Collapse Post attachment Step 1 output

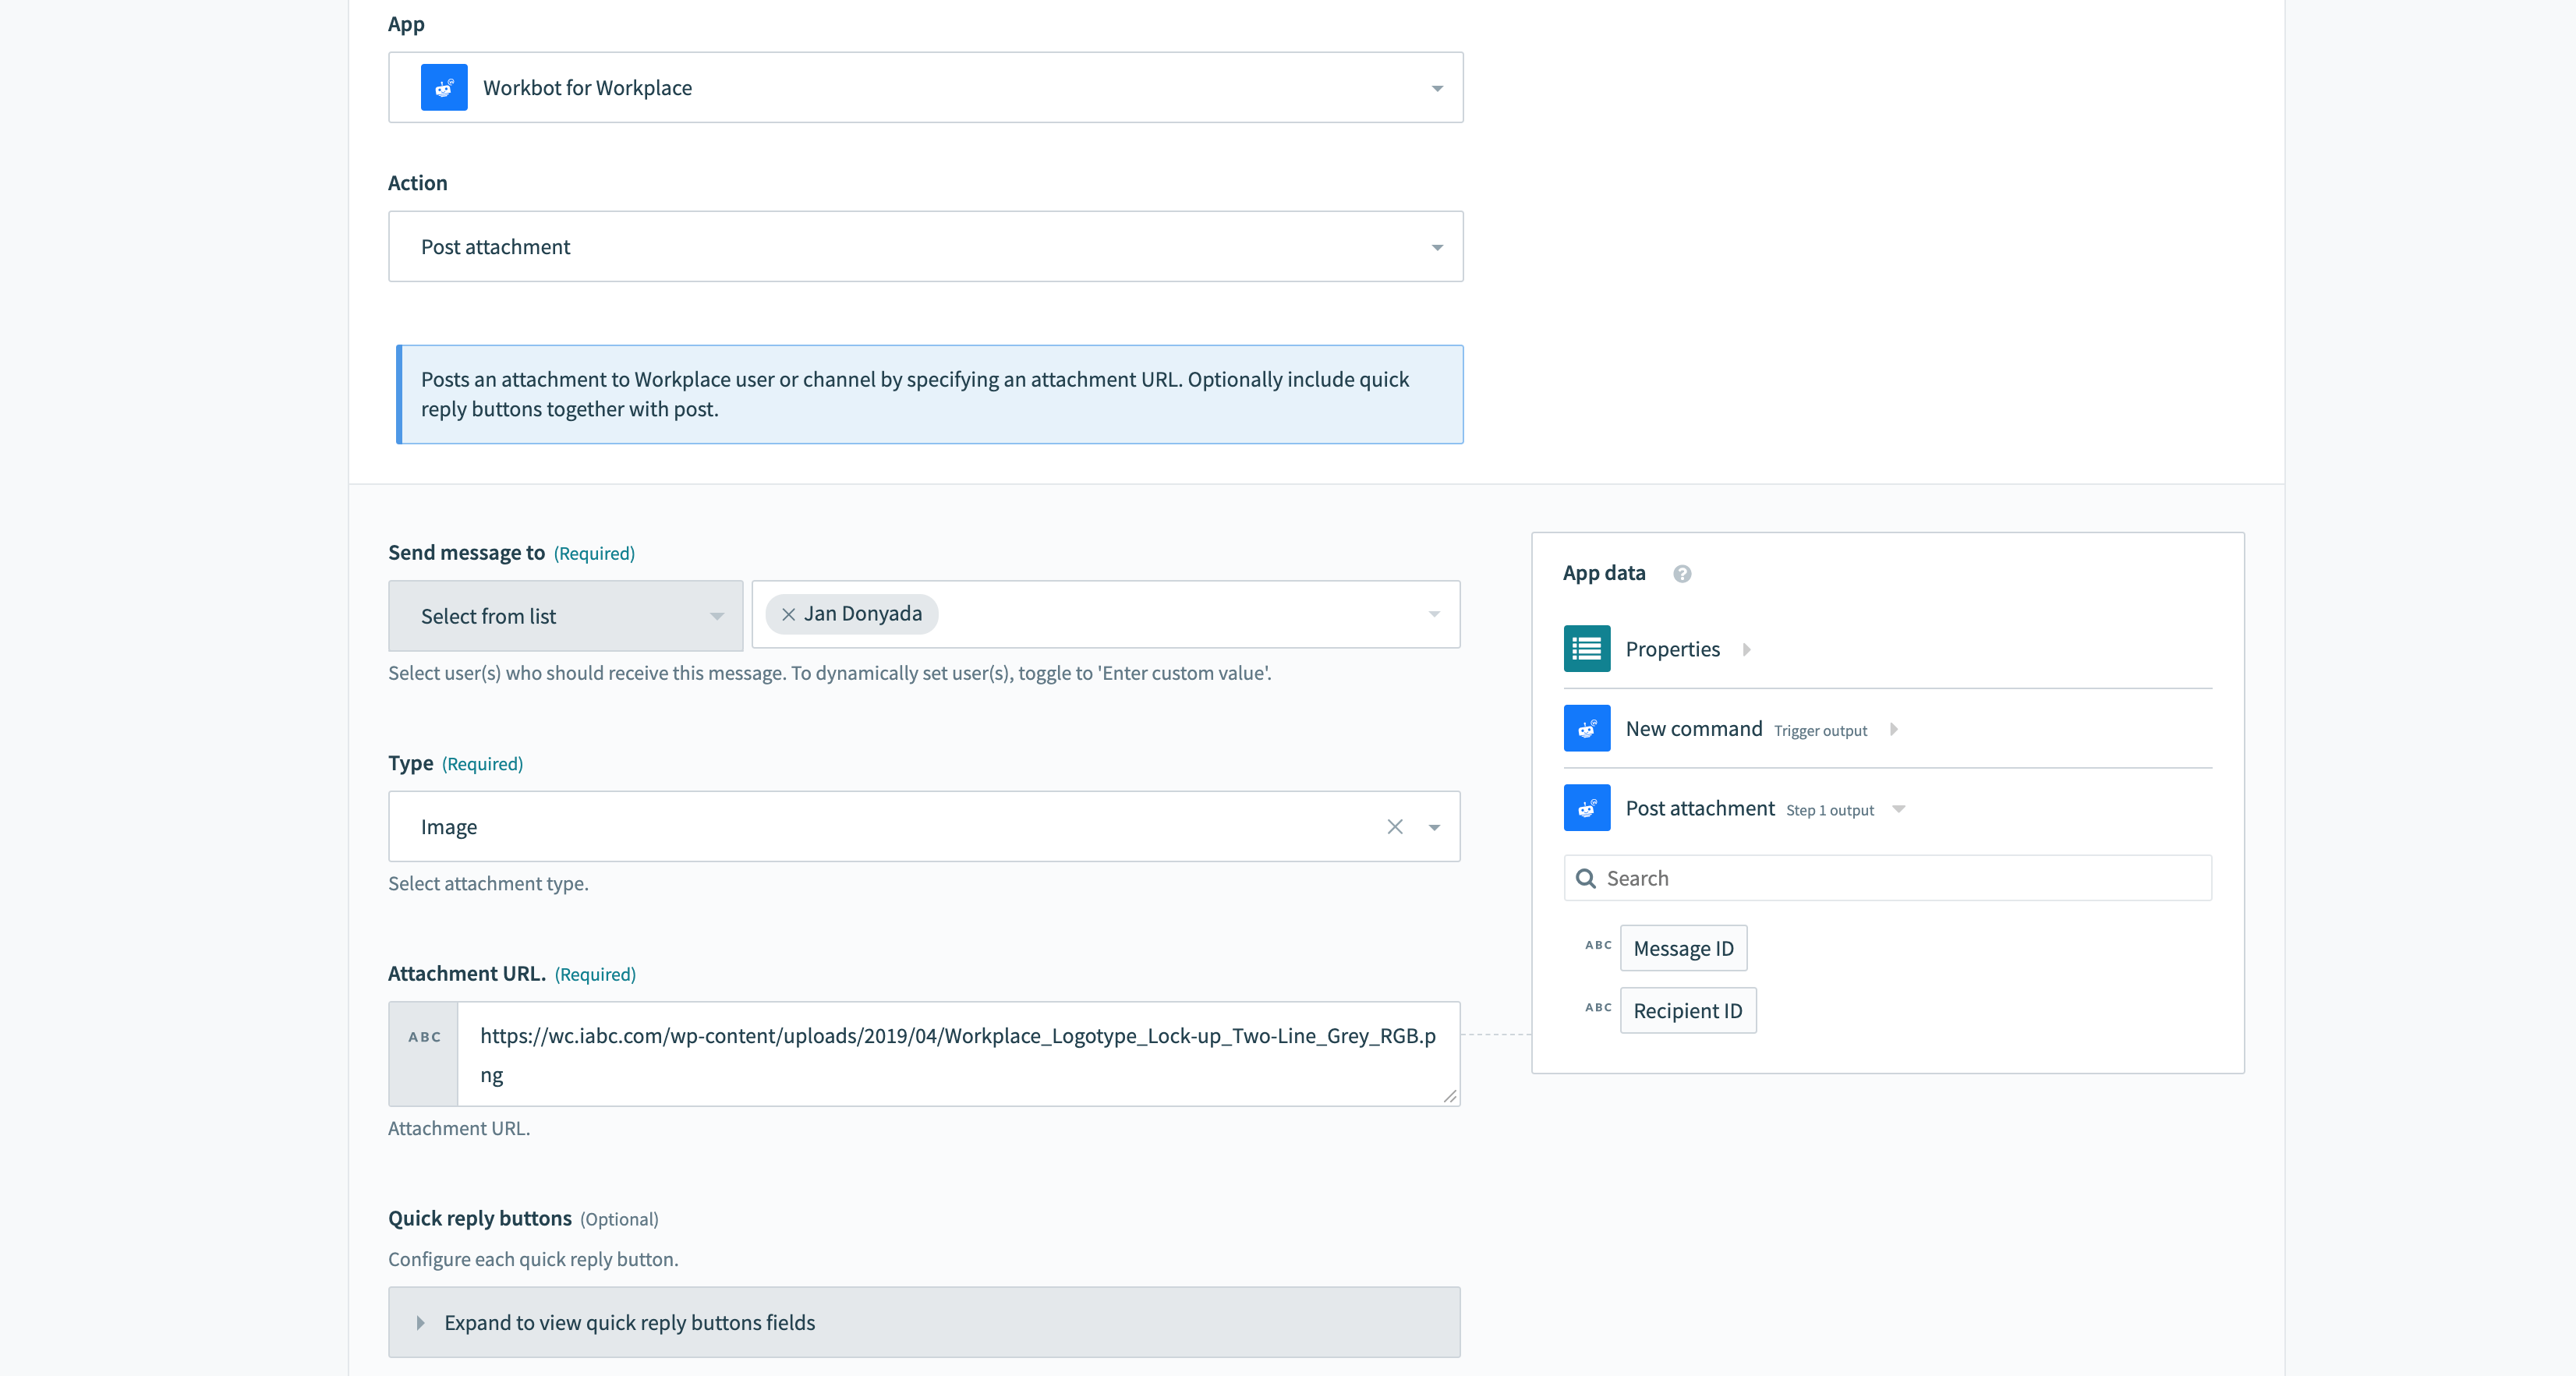(x=1898, y=808)
